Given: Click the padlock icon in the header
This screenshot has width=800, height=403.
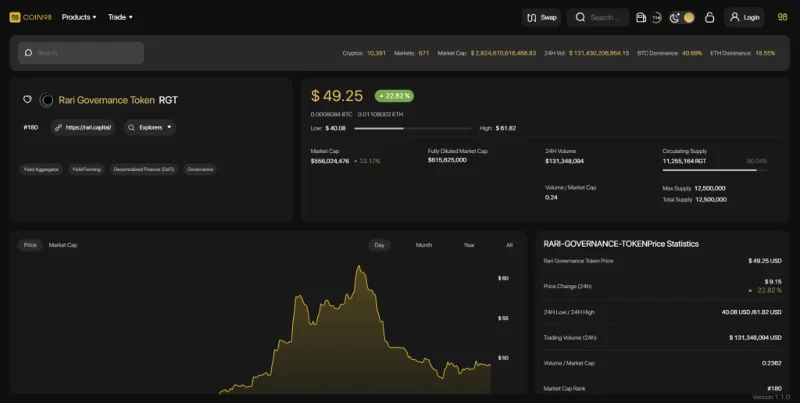Looking at the screenshot, I should coord(709,17).
